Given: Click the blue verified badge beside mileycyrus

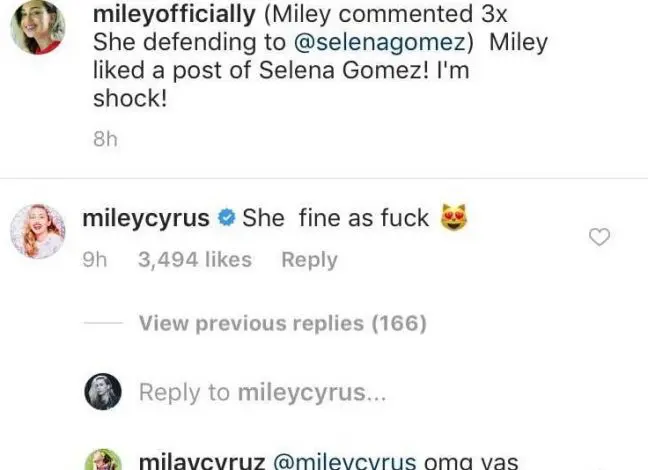Looking at the screenshot, I should click(227, 217).
